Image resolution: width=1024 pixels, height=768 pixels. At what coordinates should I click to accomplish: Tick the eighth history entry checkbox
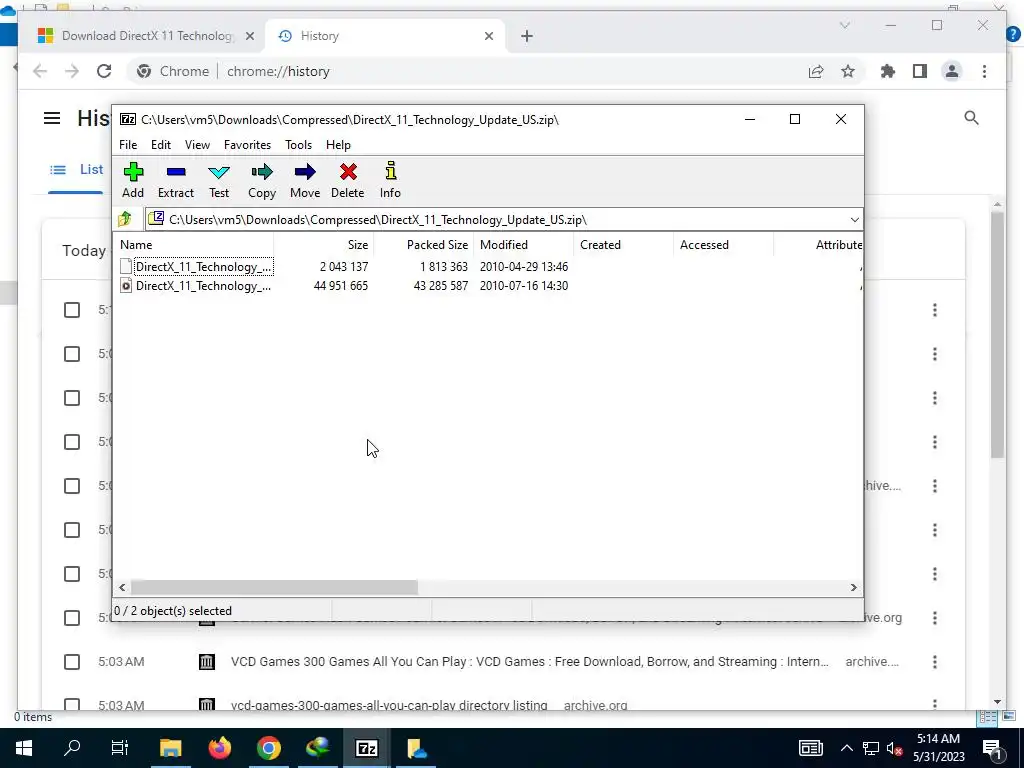[72, 618]
